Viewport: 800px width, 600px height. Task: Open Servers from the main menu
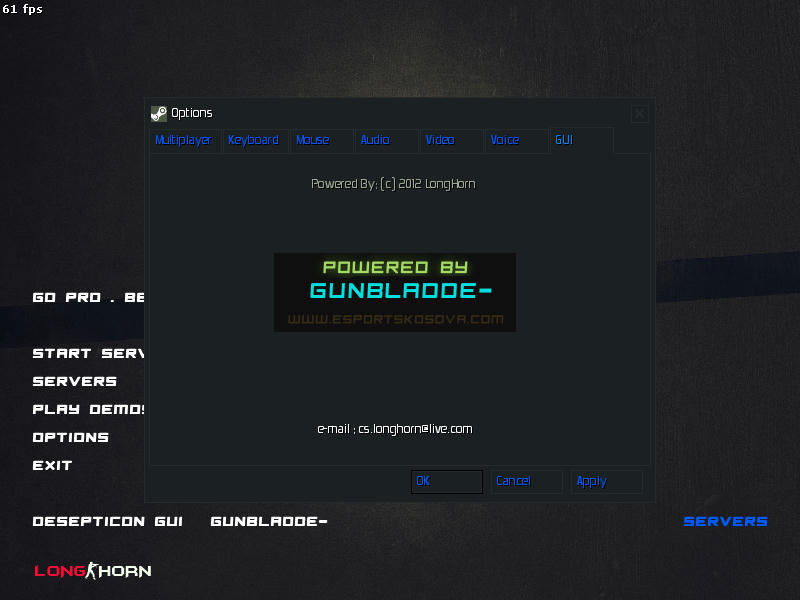(x=75, y=382)
